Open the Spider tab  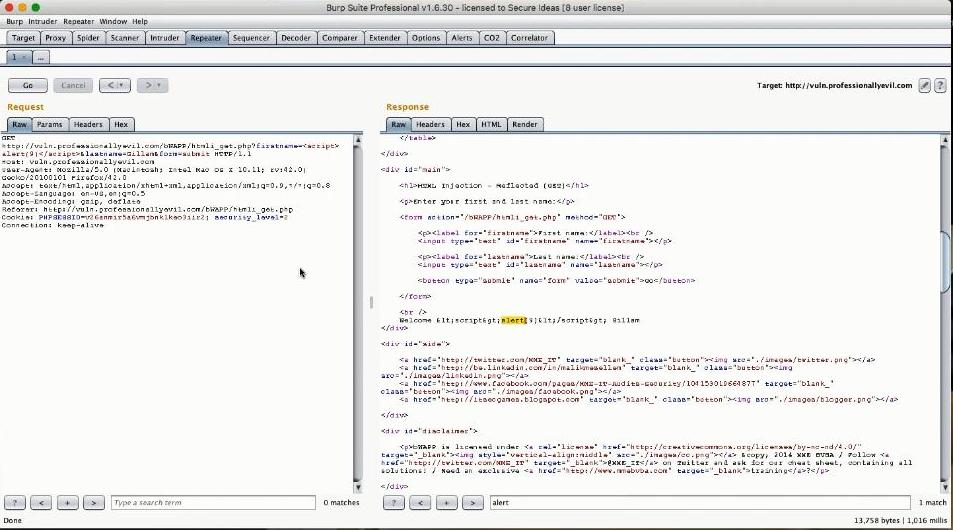tap(88, 38)
